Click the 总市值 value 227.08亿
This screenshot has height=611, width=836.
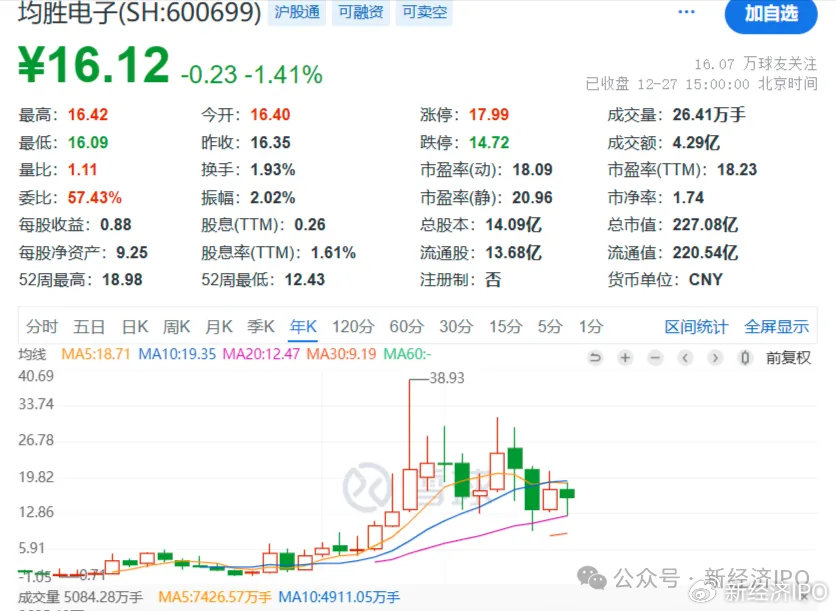click(x=705, y=225)
